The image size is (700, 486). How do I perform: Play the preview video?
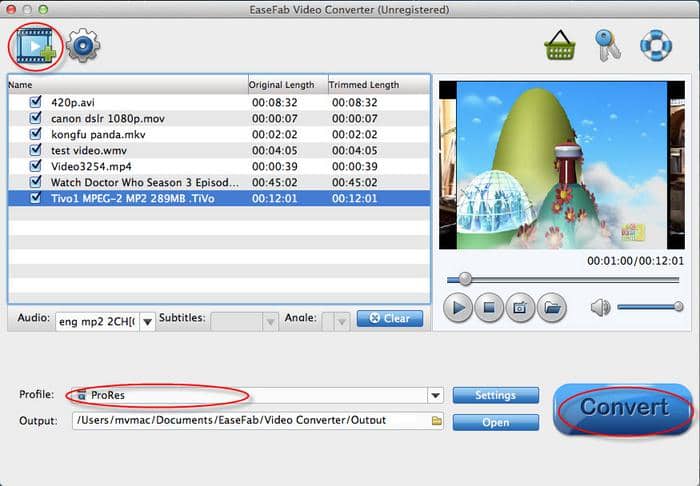(x=458, y=307)
